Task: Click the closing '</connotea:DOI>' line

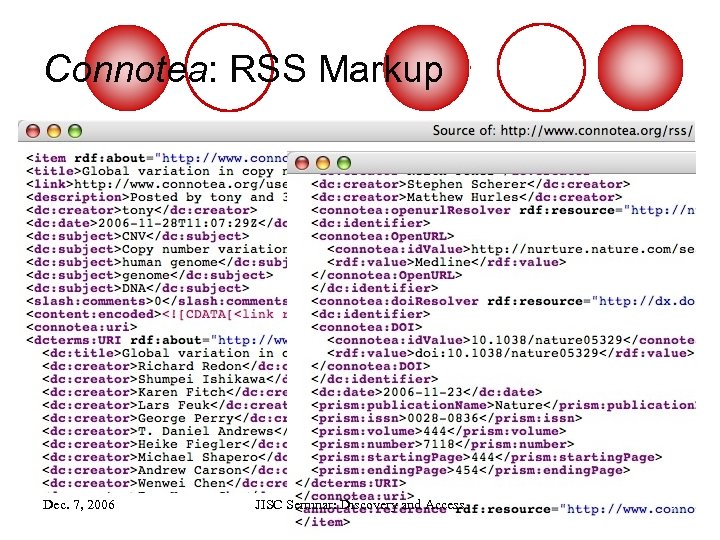Action: pos(371,366)
